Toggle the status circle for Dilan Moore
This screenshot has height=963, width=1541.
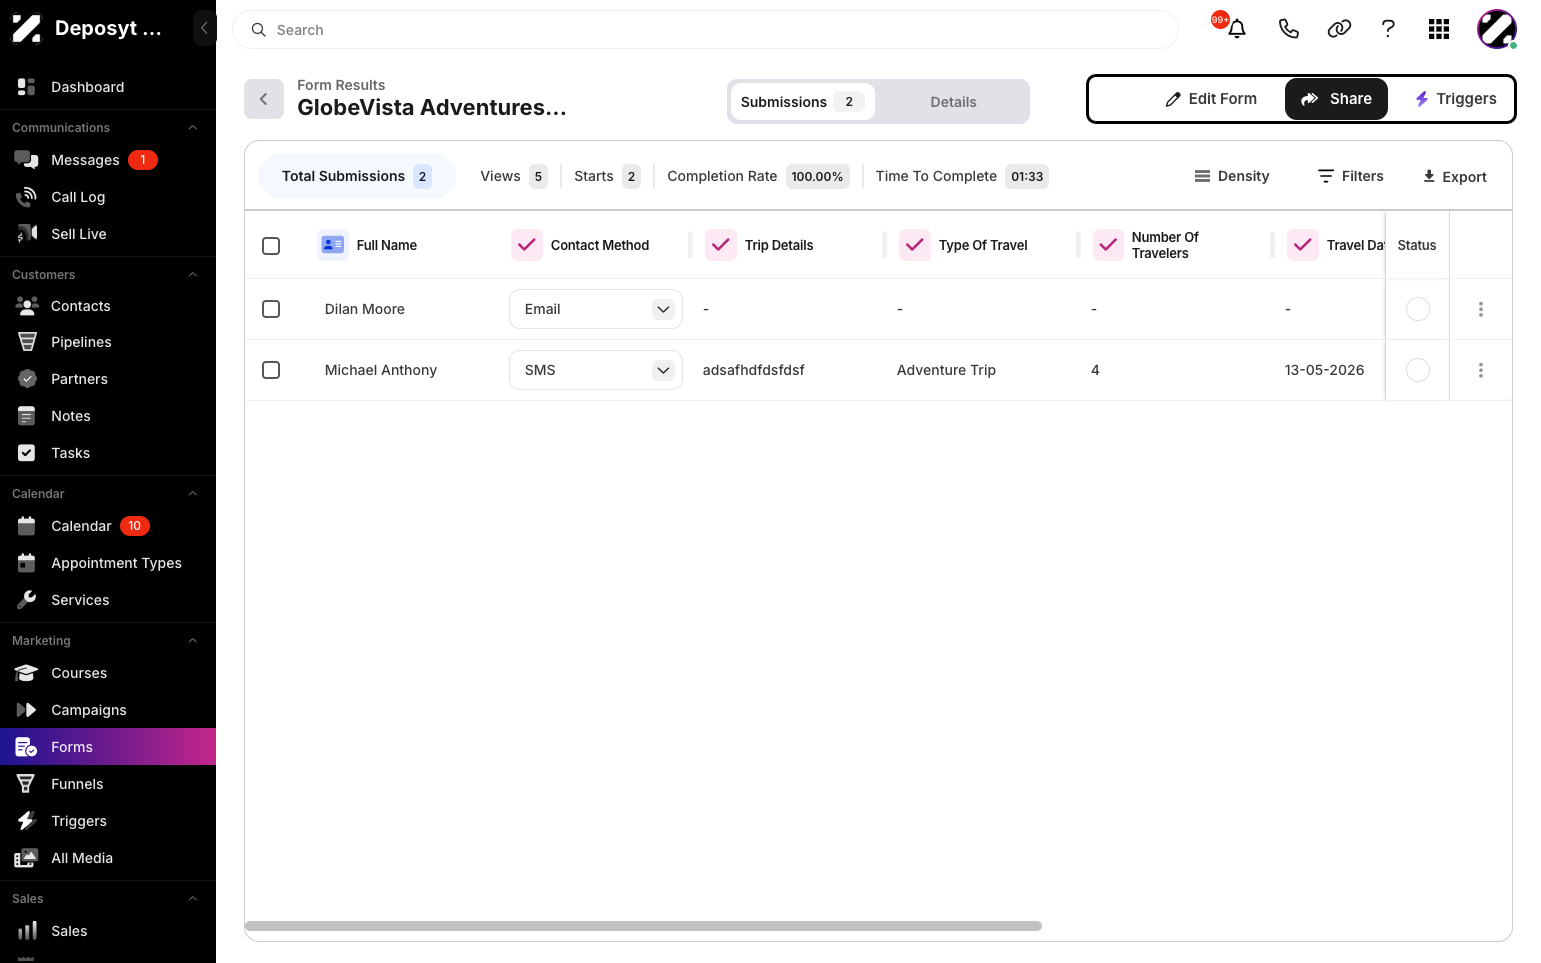pos(1418,309)
